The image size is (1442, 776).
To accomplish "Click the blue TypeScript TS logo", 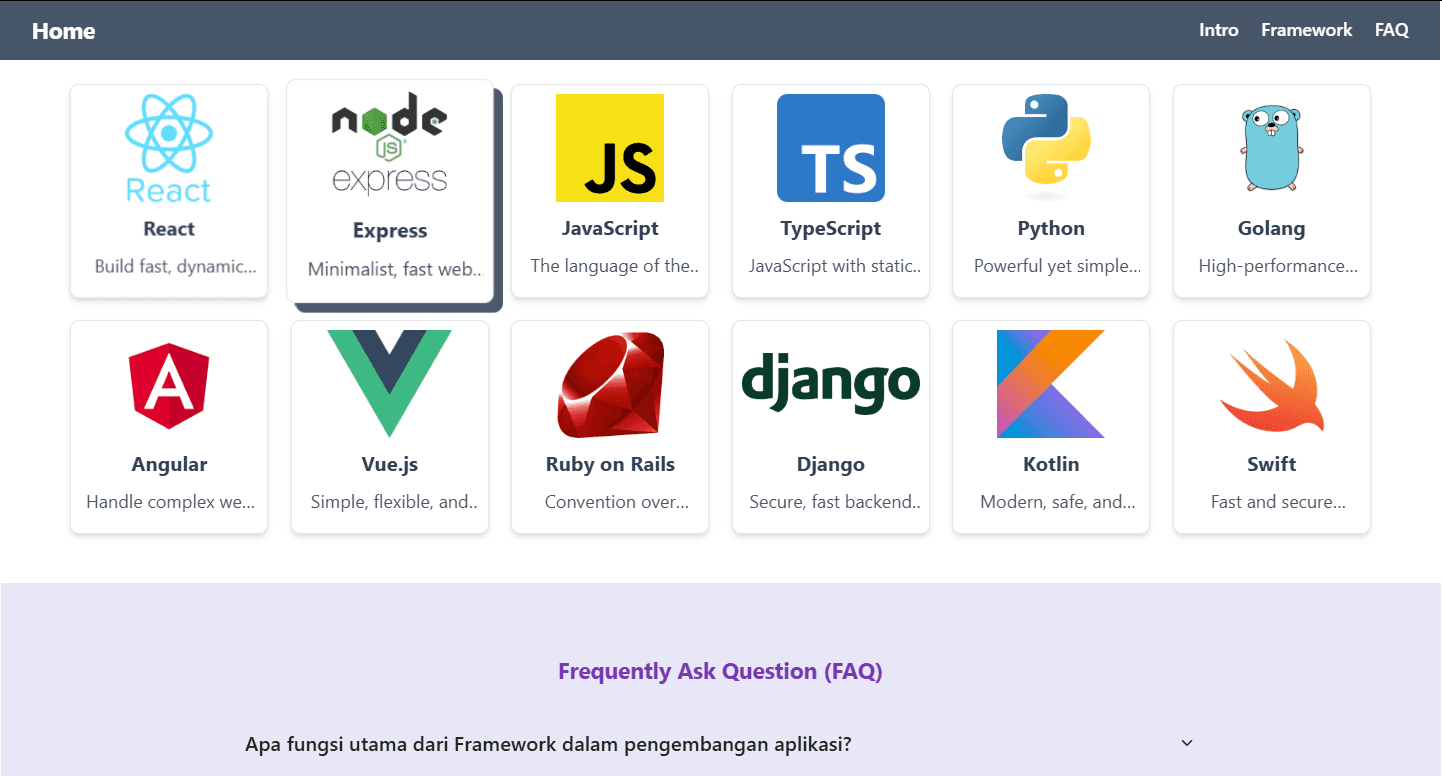I will [x=830, y=148].
